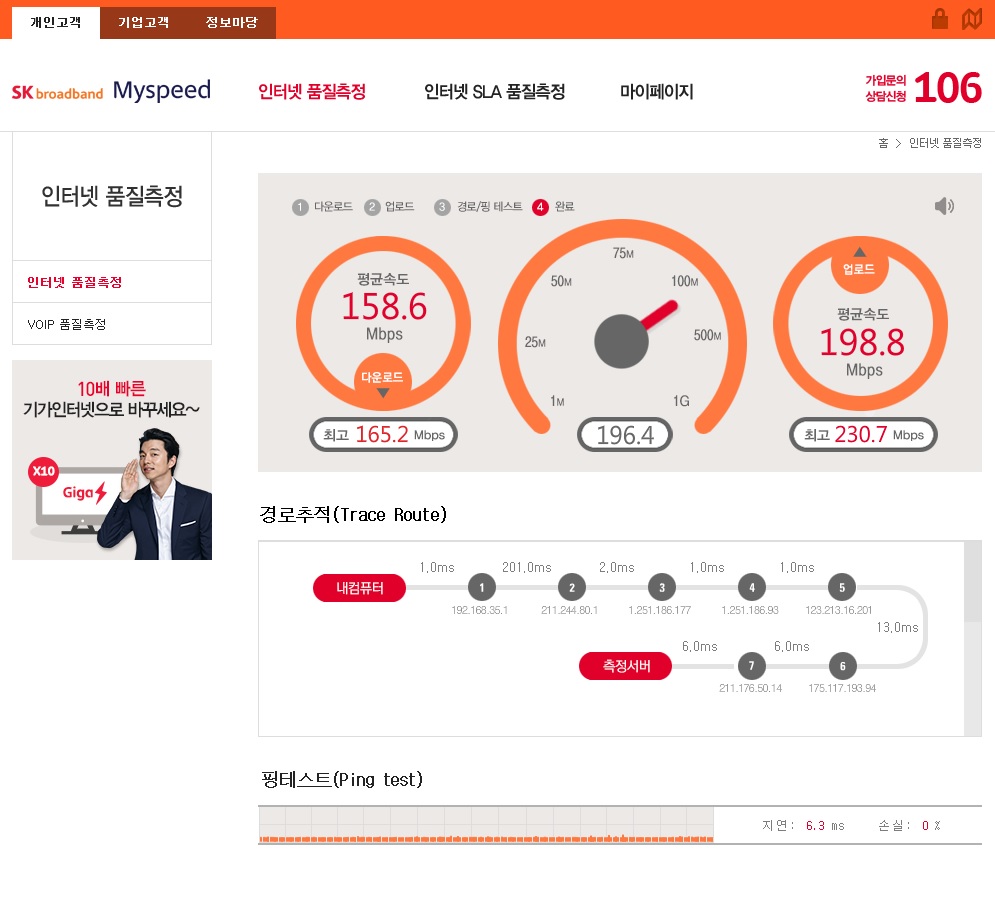Image resolution: width=995 pixels, height=907 pixels.
Task: Click the 최고 230.7 Mbps upload box
Action: click(863, 435)
